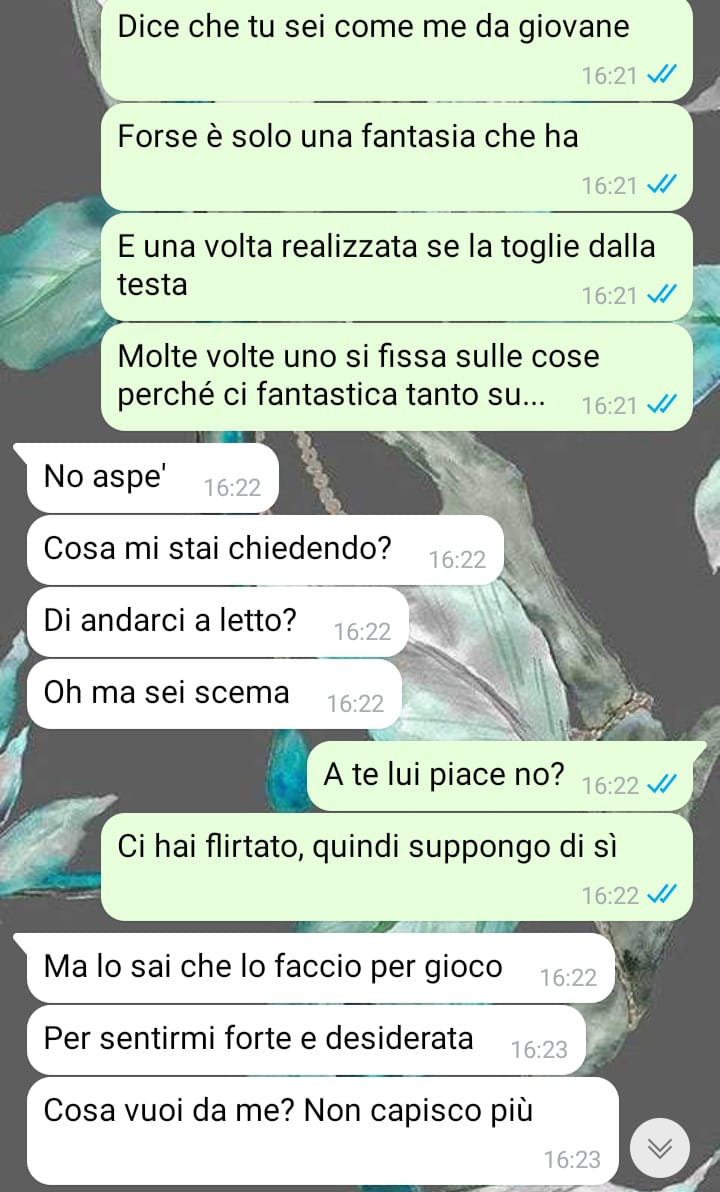Image resolution: width=720 pixels, height=1192 pixels.
Task: Select "Per sentirmi forte e desiderata" bubble
Action: [306, 1040]
